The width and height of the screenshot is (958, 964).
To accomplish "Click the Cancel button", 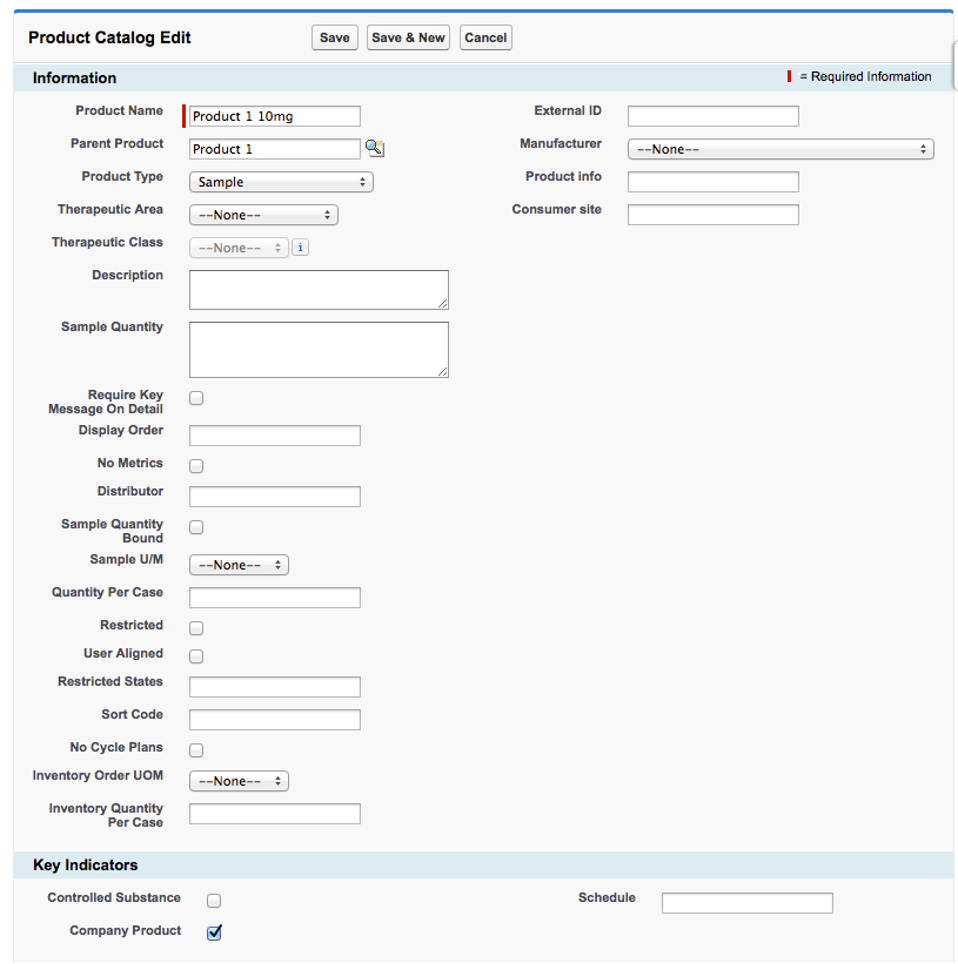I will point(485,38).
